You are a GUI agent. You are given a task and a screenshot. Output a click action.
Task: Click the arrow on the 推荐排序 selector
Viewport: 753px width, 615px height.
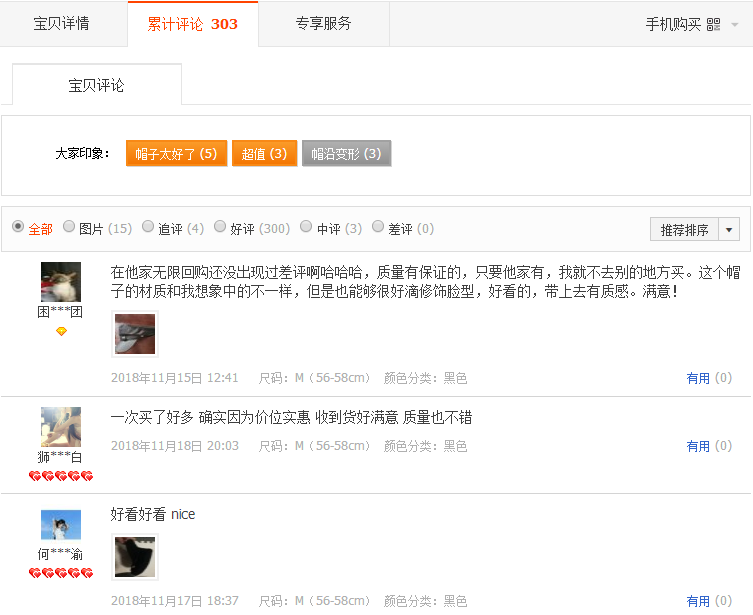729,229
